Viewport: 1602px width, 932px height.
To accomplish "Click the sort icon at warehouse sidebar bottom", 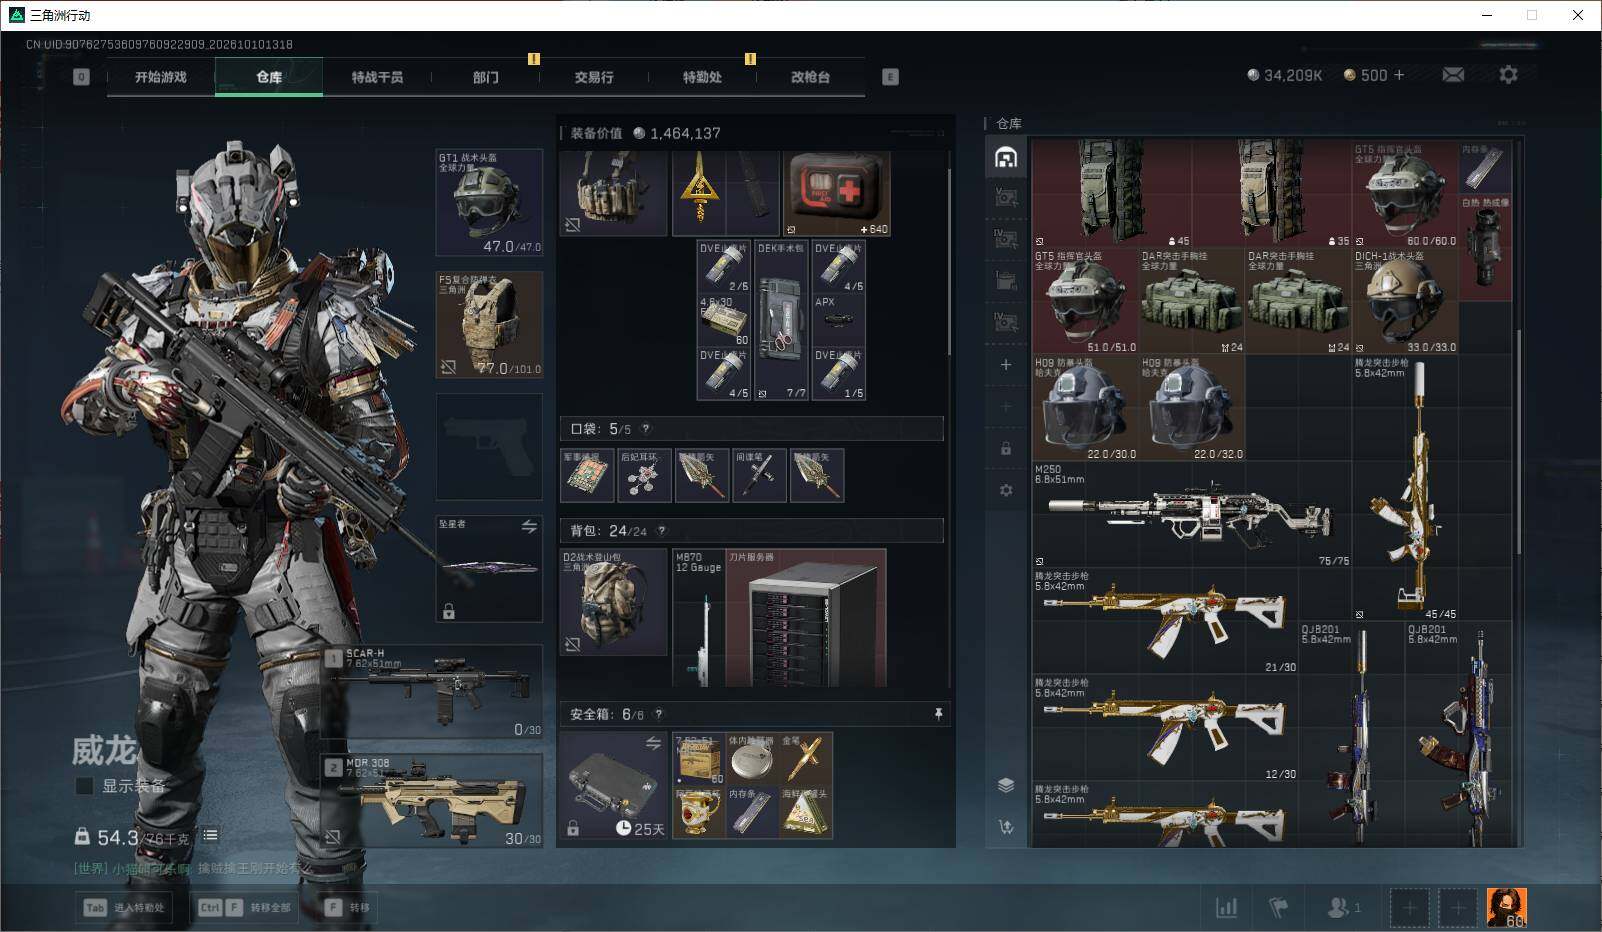I will [1006, 827].
